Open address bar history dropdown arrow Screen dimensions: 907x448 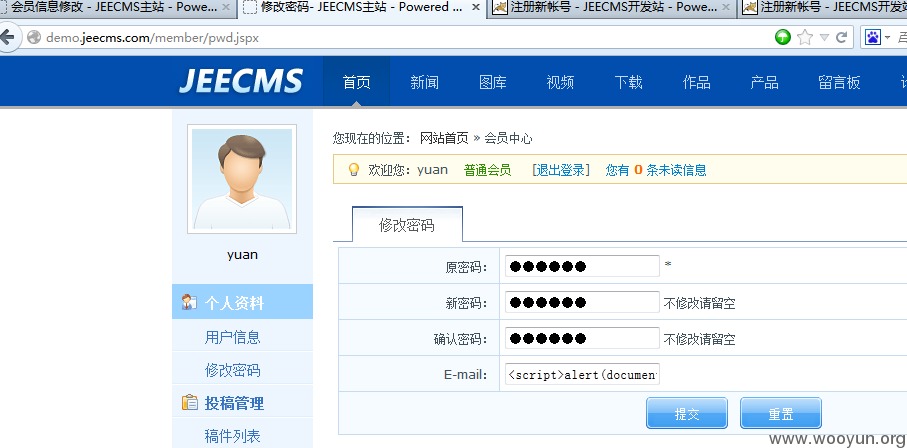(x=824, y=38)
